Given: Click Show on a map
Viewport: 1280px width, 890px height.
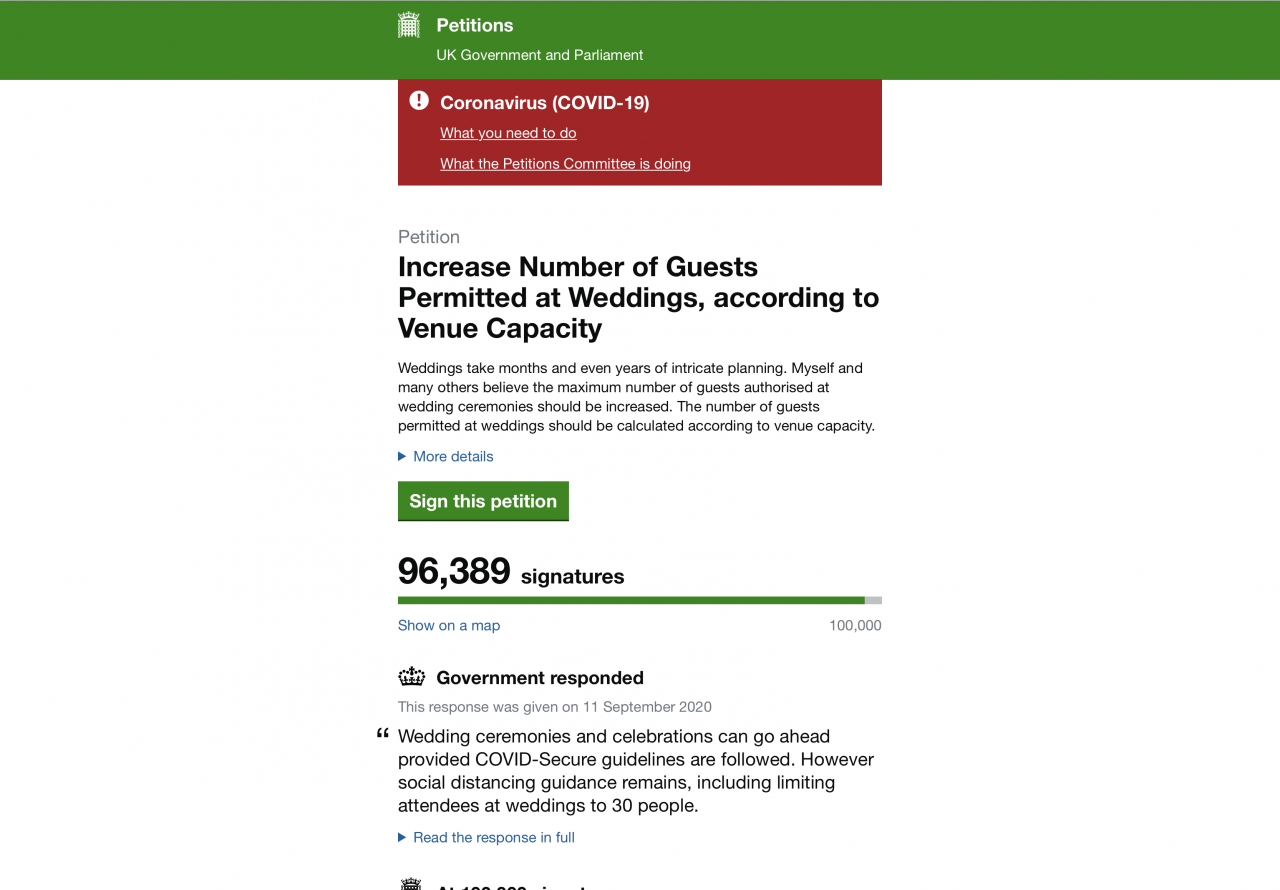Looking at the screenshot, I should [448, 625].
